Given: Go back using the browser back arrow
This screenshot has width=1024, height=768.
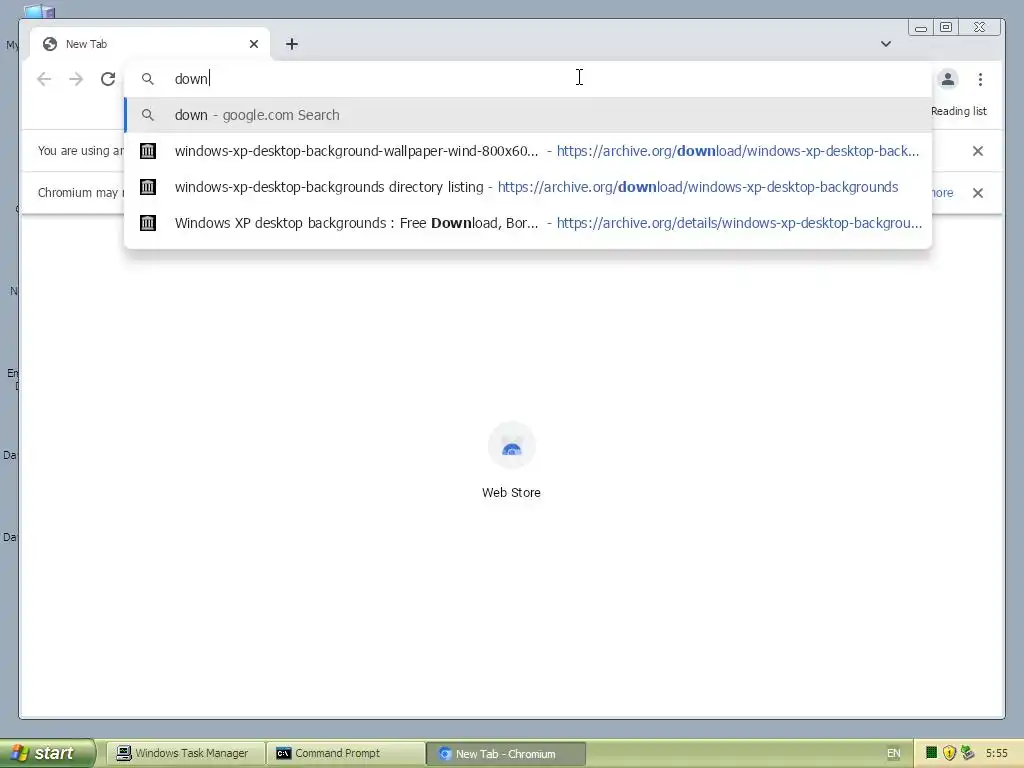Looking at the screenshot, I should pos(44,79).
